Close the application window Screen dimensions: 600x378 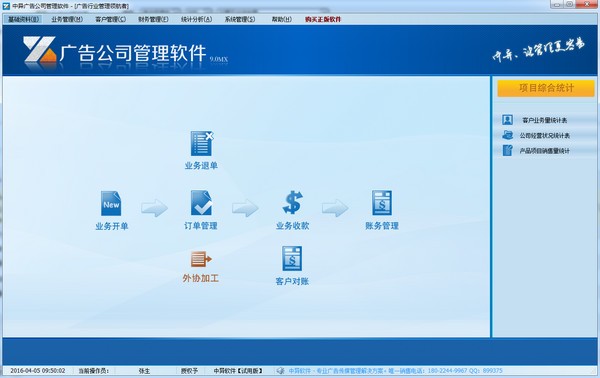587,4
